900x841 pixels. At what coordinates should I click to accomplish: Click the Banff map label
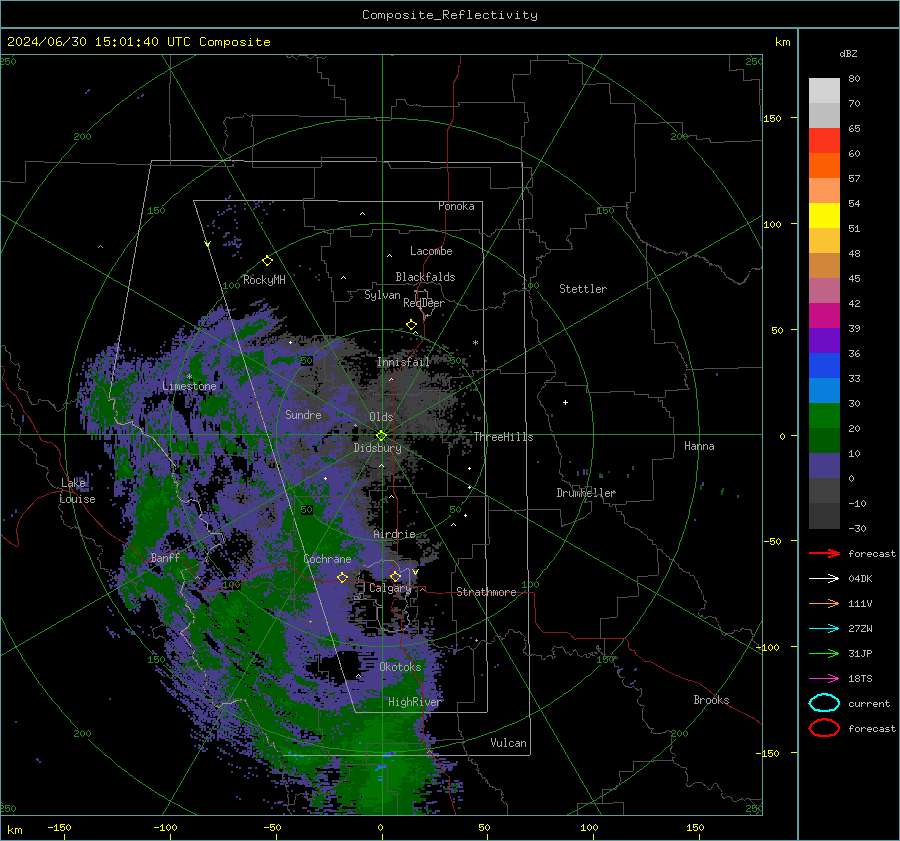click(165, 557)
